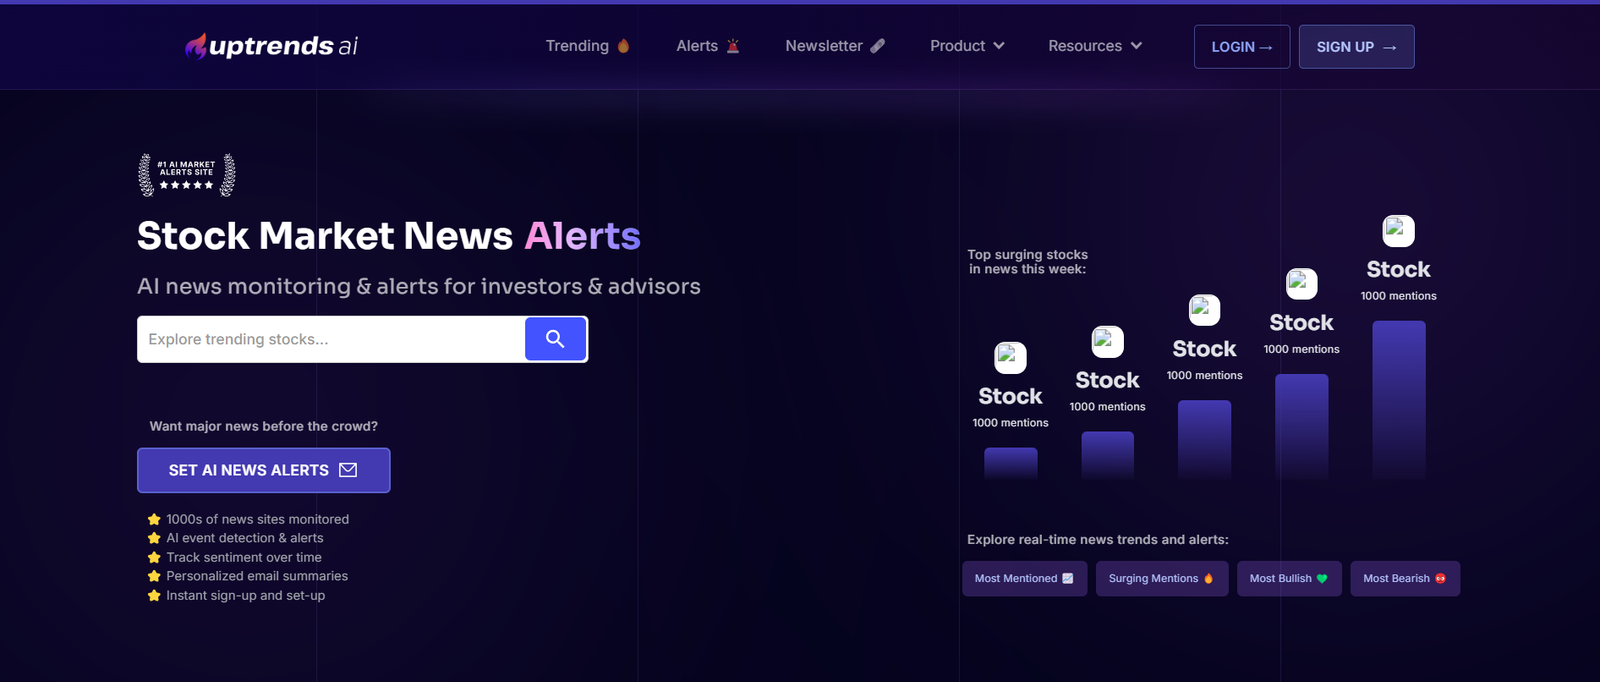Screen dimensions: 1600x682
Task: Expand the Resources dropdown menu
Action: click(1094, 46)
